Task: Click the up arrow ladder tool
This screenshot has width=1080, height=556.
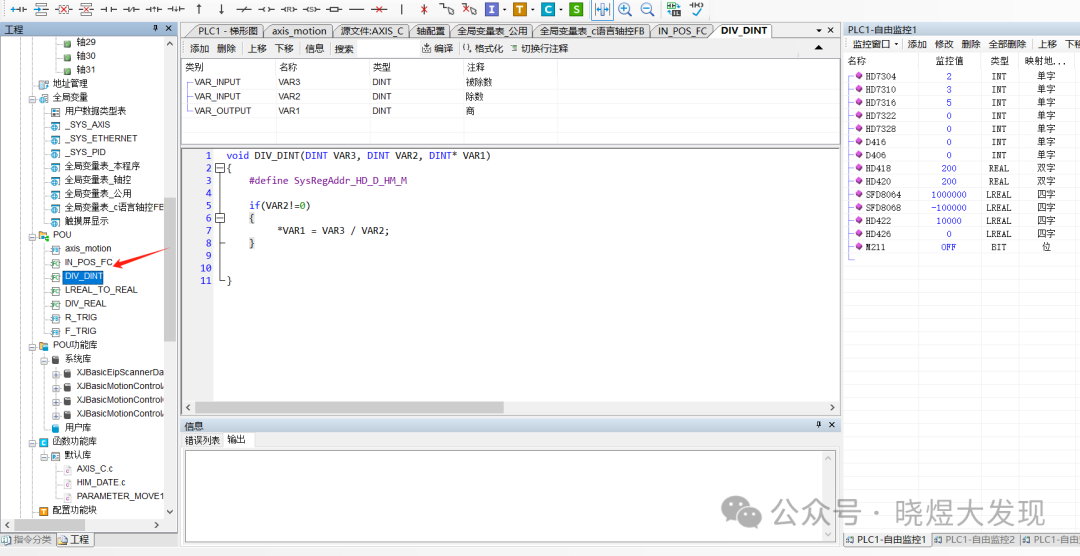Action: [198, 9]
